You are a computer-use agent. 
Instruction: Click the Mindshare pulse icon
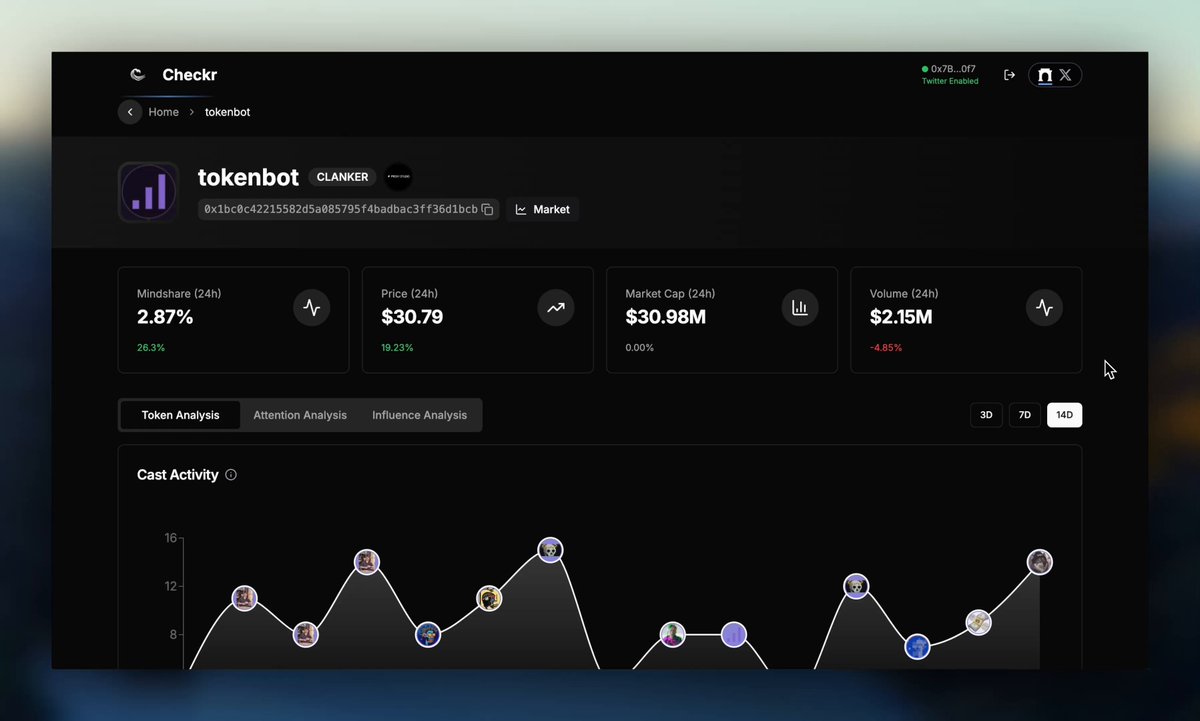[312, 308]
